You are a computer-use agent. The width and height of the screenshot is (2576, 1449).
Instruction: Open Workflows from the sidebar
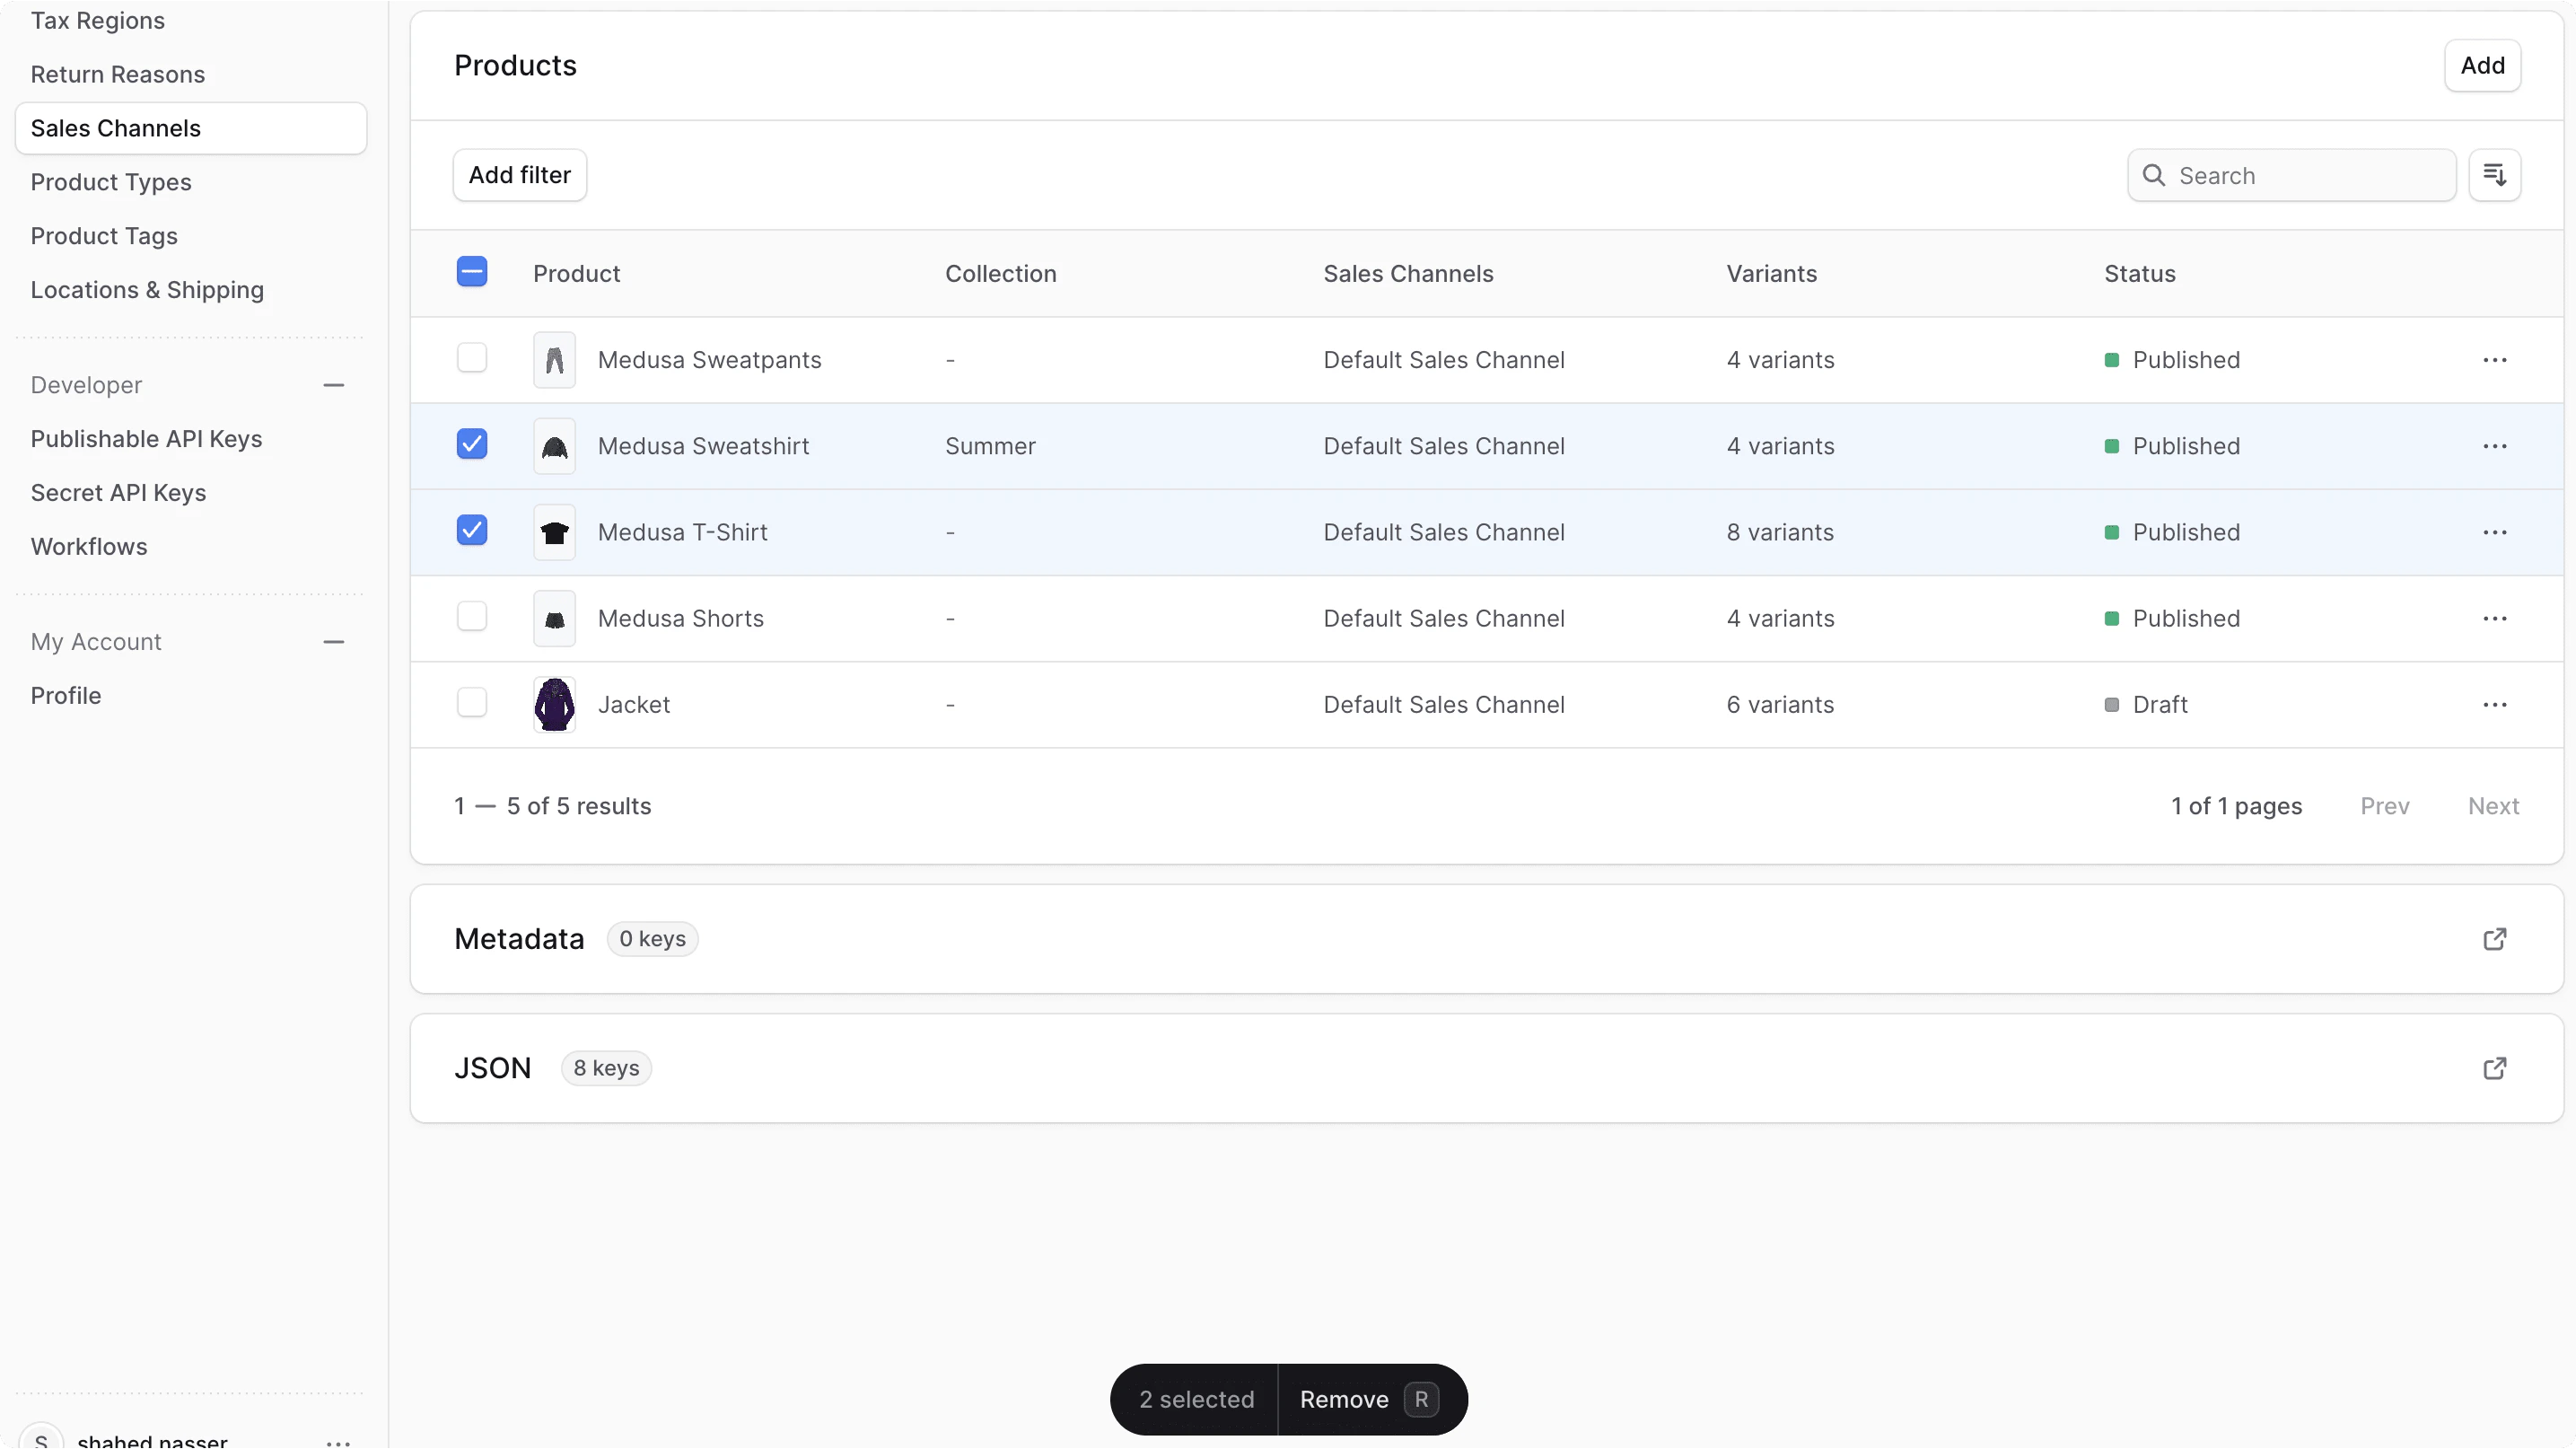[88, 546]
